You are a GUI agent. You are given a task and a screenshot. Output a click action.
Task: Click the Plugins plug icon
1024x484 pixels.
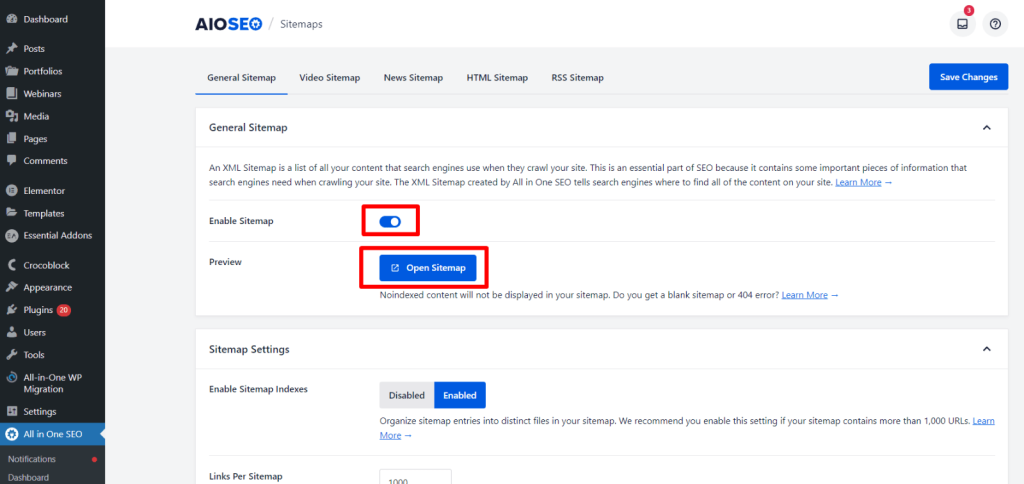pyautogui.click(x=11, y=310)
